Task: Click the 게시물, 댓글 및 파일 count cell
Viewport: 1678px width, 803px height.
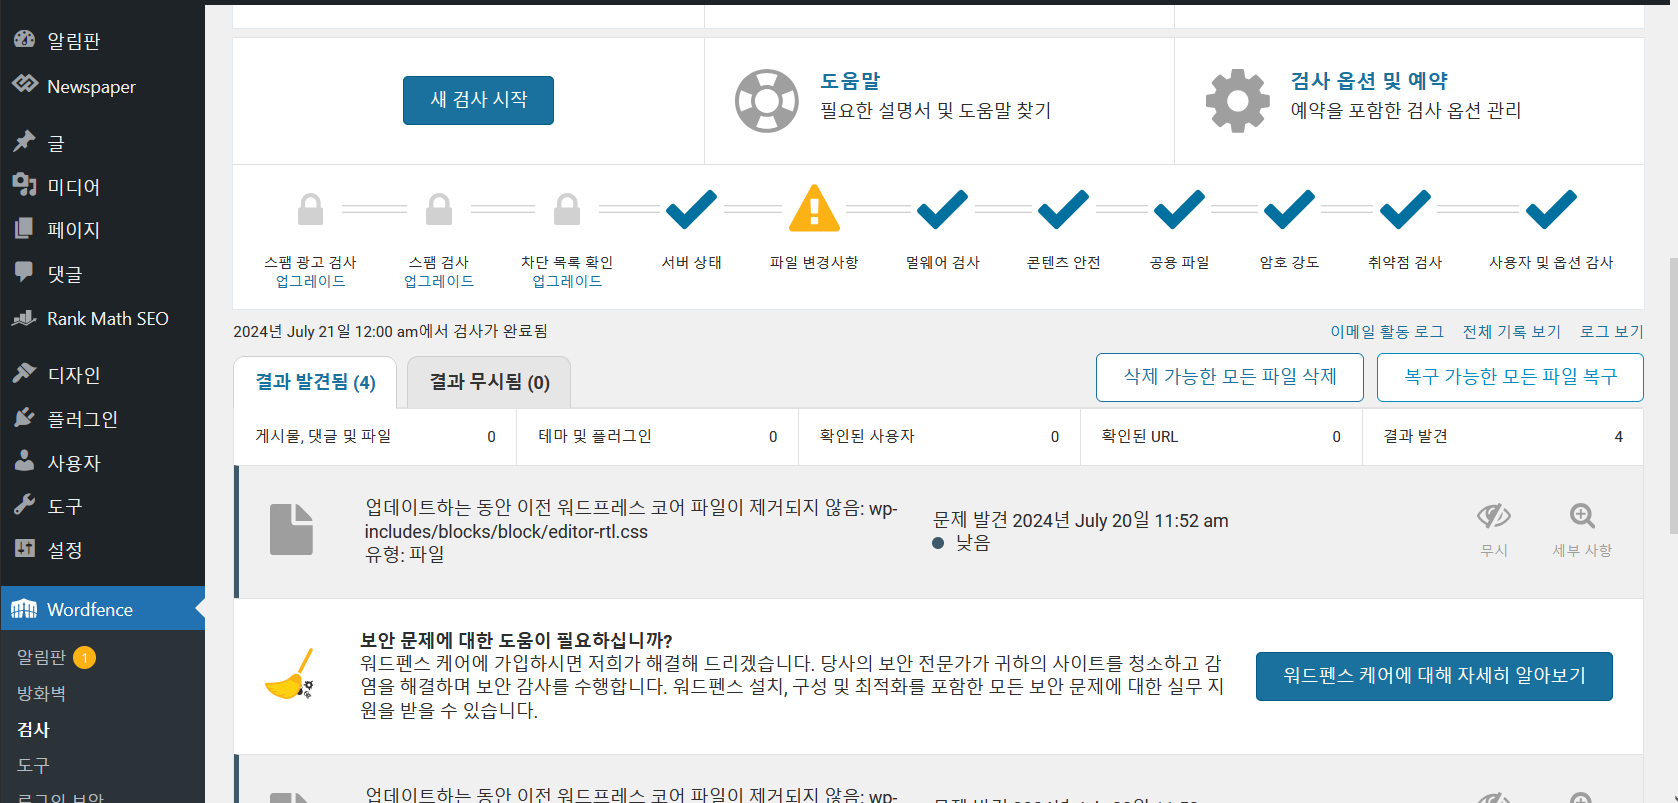Action: (x=375, y=436)
